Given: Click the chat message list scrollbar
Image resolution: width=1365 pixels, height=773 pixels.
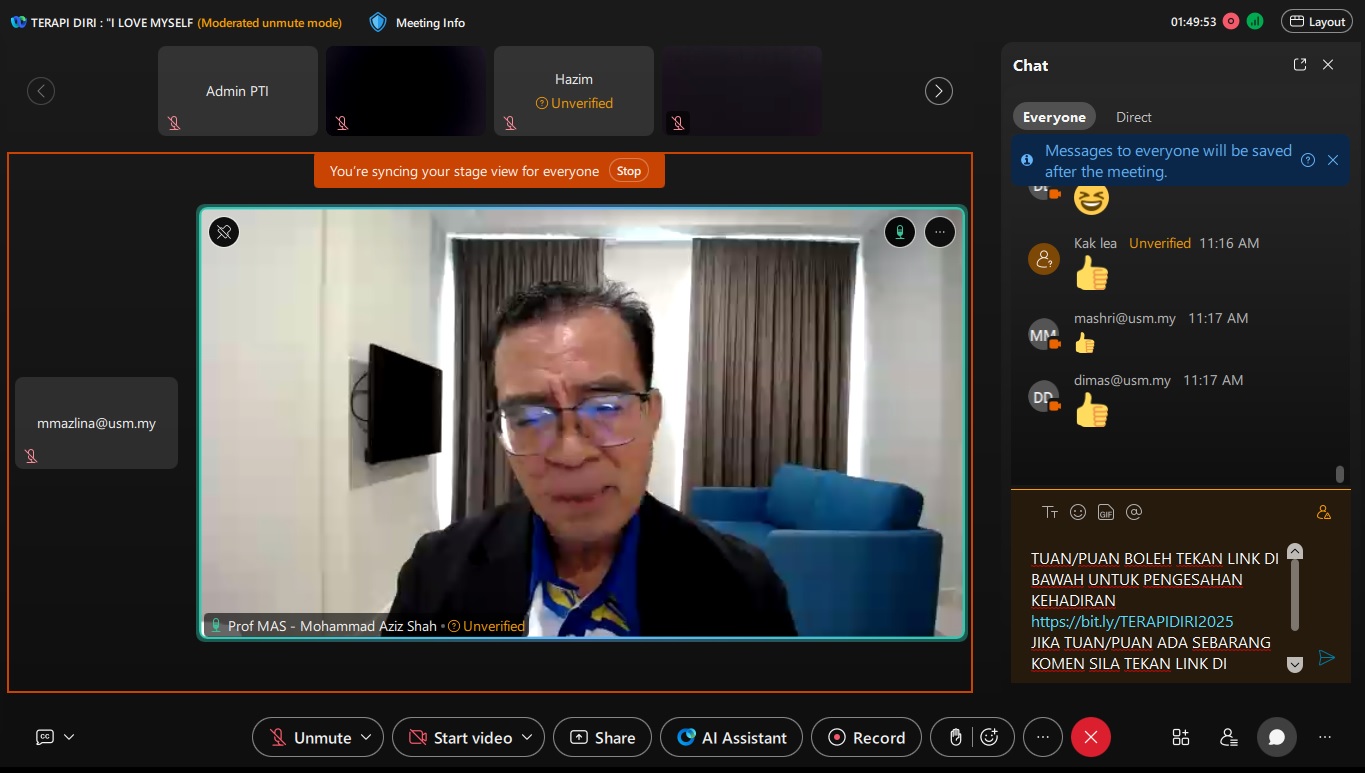Looking at the screenshot, I should [x=1339, y=473].
